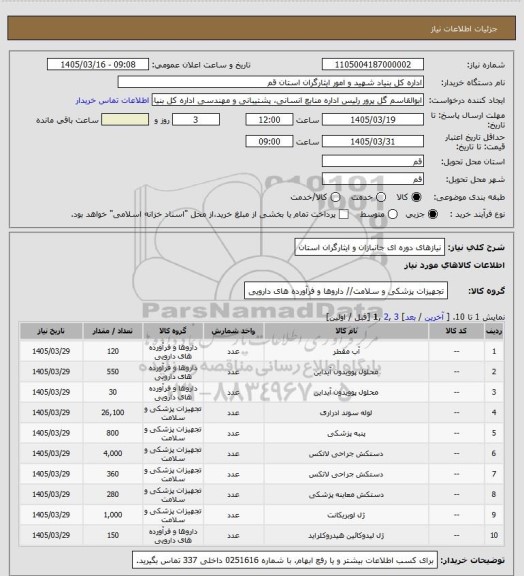Viewport: 524px width, 576px height.
Task: Select the متوسط purchase type radio
Action: tap(393, 214)
